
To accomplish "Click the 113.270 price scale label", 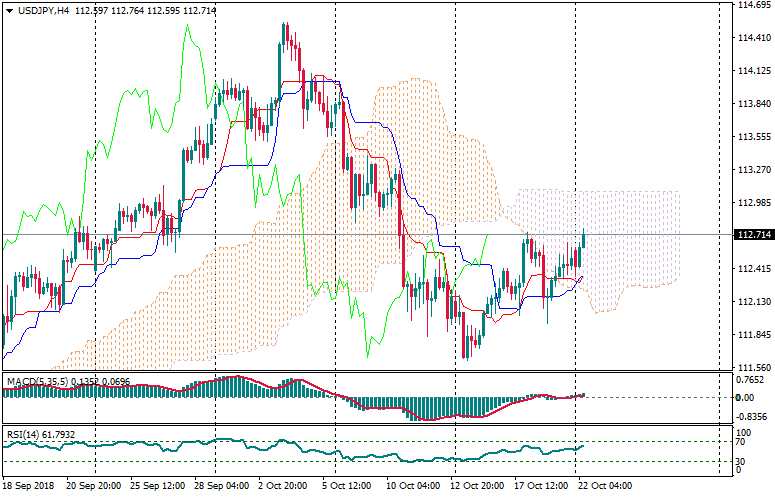I will tap(751, 170).
